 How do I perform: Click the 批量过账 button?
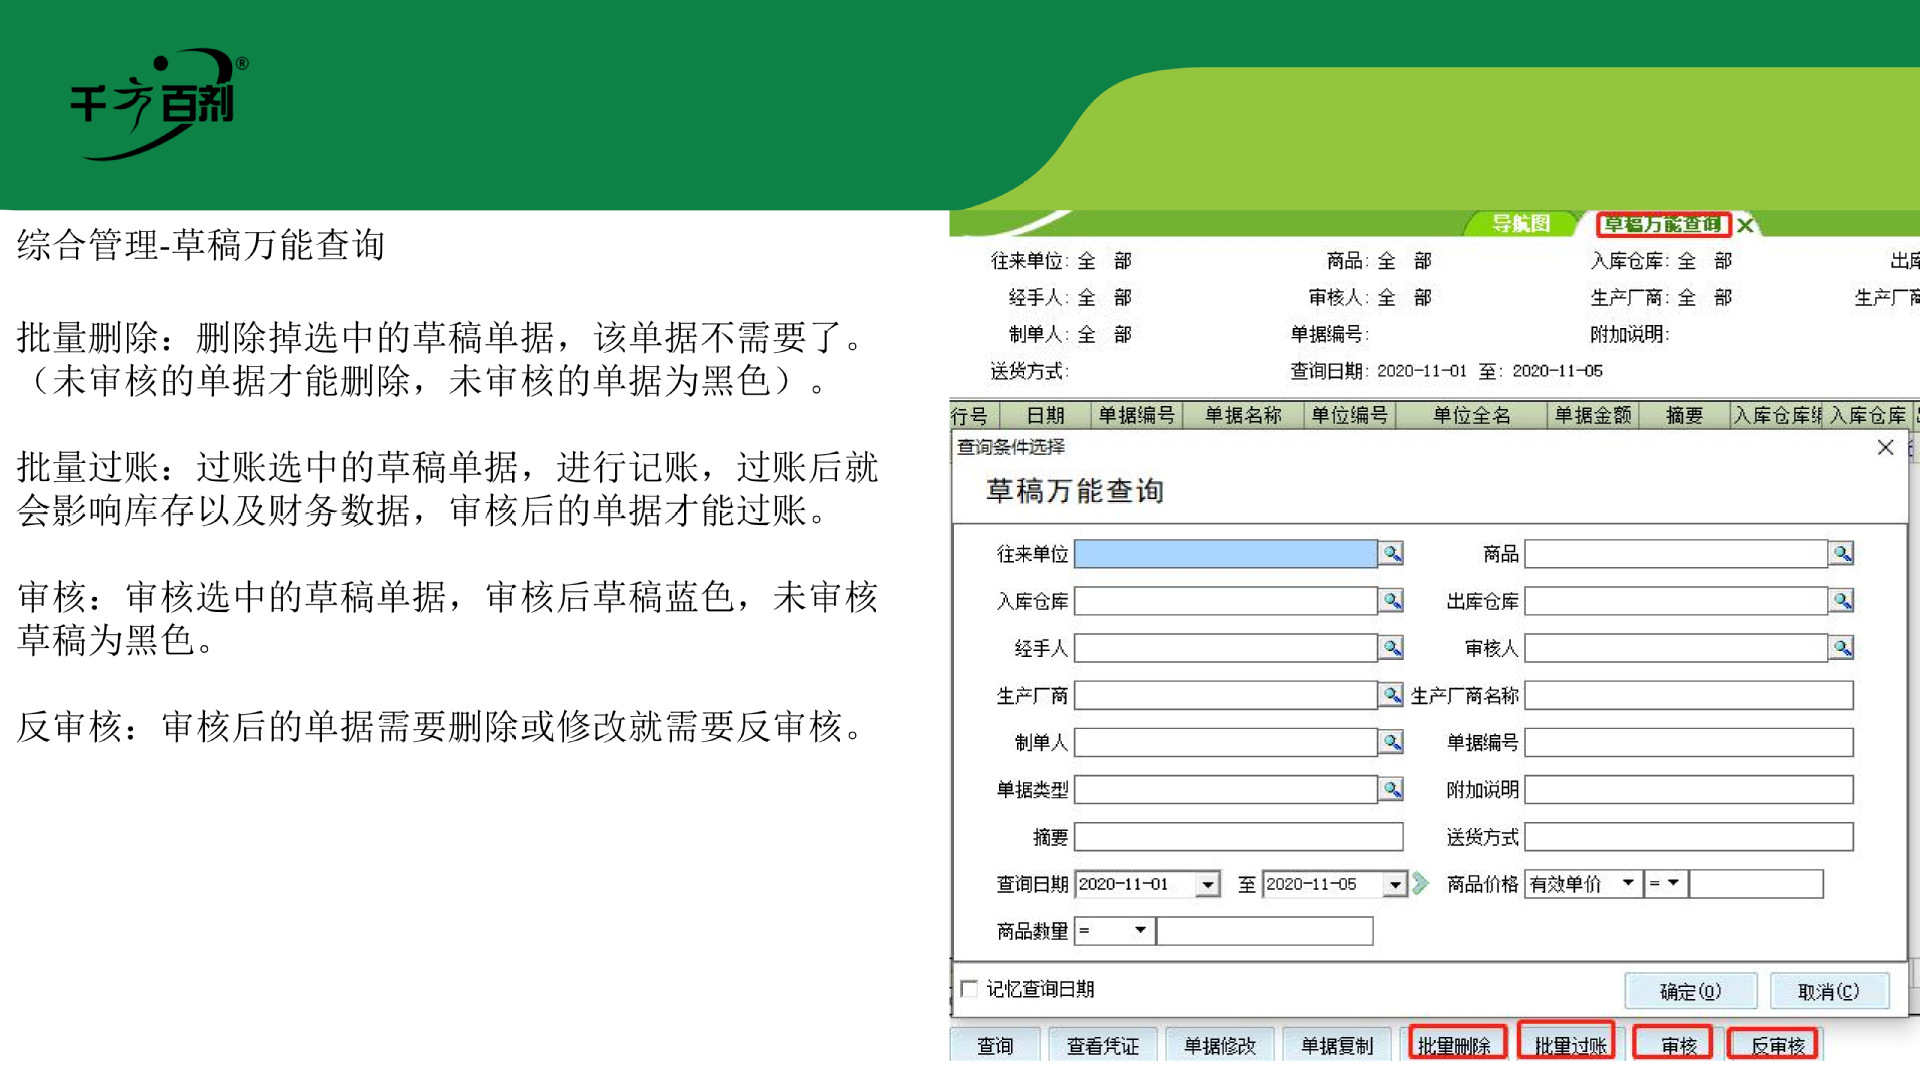(1566, 1044)
